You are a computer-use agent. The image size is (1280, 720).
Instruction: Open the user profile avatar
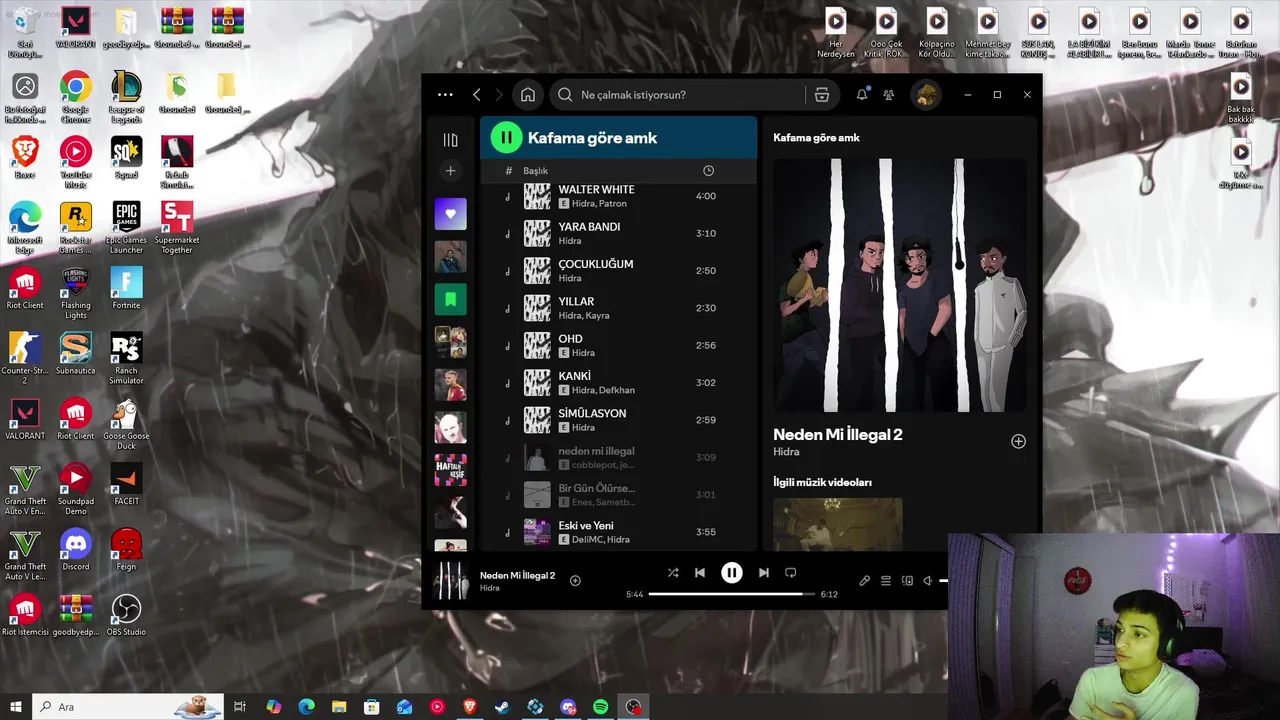pyautogui.click(x=926, y=95)
